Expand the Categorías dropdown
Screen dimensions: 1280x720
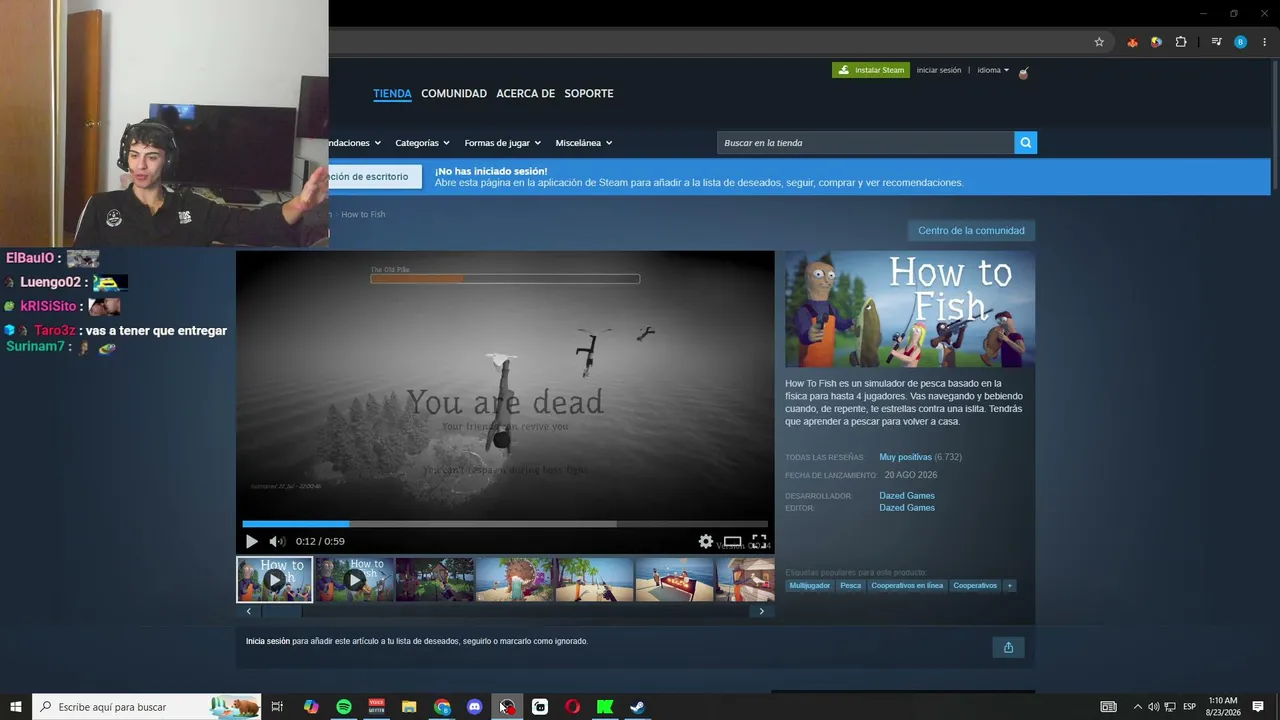pos(422,143)
